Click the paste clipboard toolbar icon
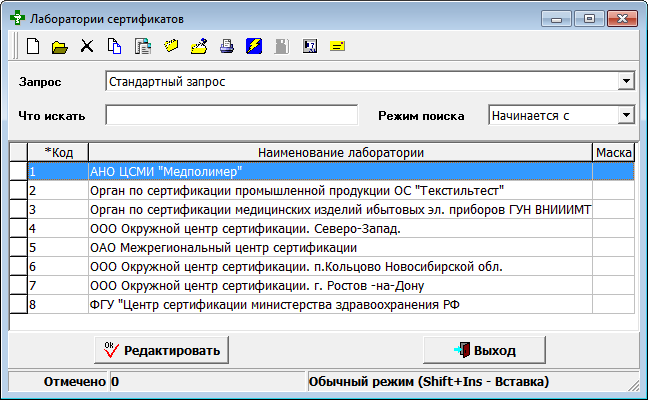 (x=143, y=46)
